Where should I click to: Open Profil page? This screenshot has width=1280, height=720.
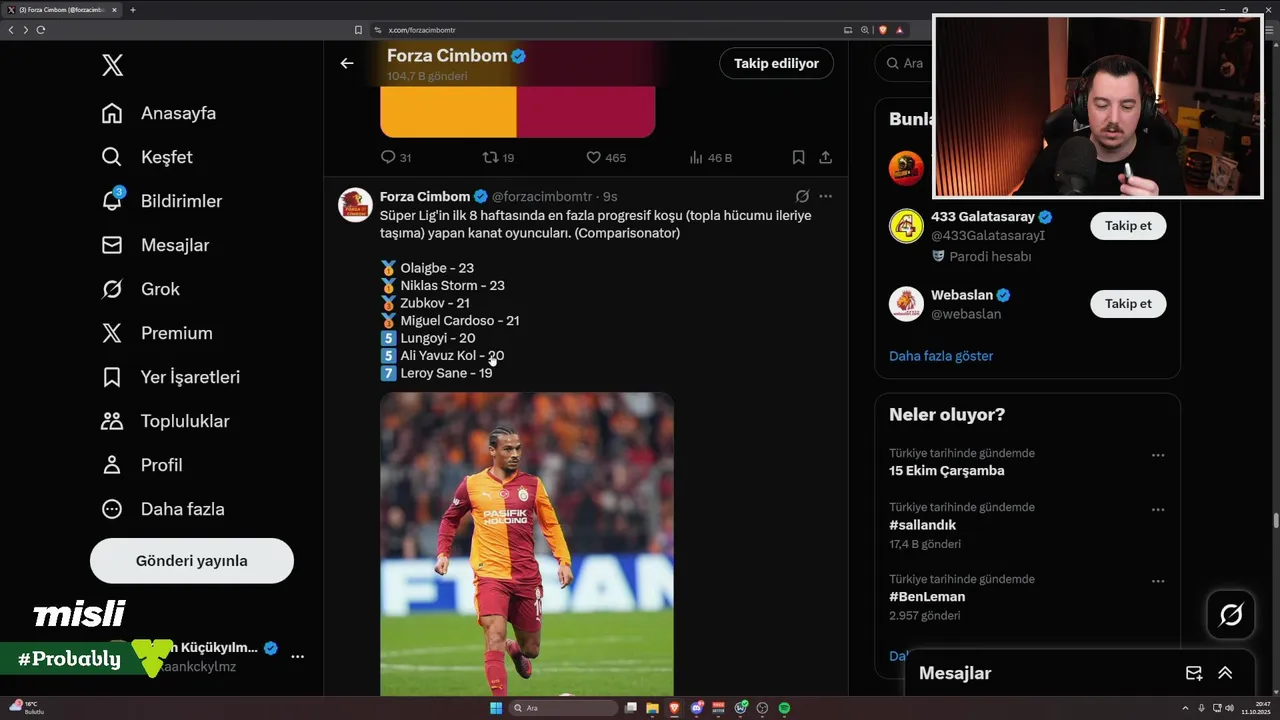point(141,465)
